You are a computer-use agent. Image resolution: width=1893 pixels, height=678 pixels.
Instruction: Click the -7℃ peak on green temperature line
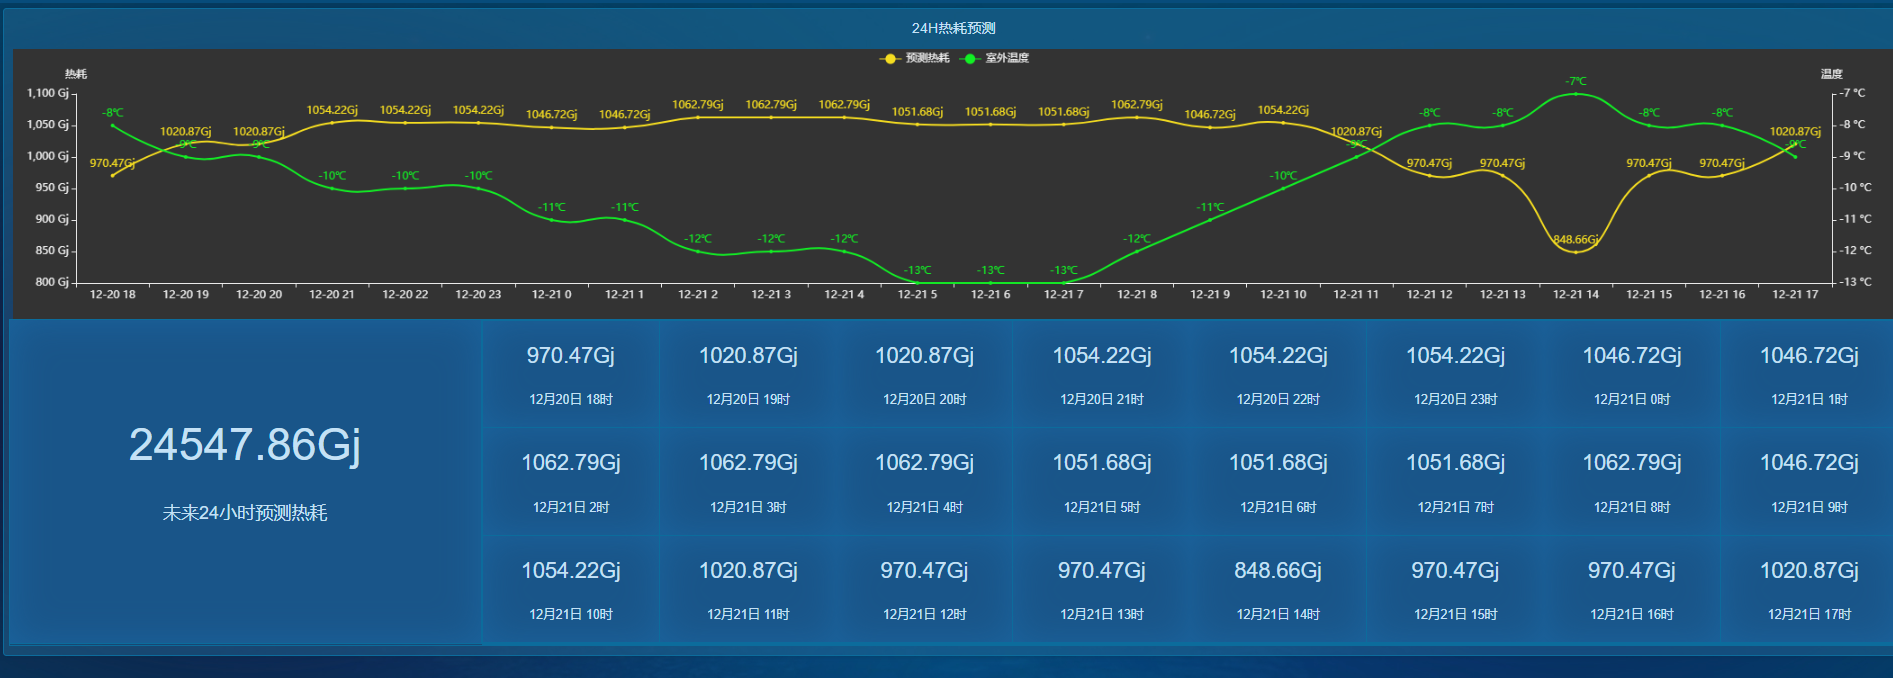click(x=1576, y=94)
